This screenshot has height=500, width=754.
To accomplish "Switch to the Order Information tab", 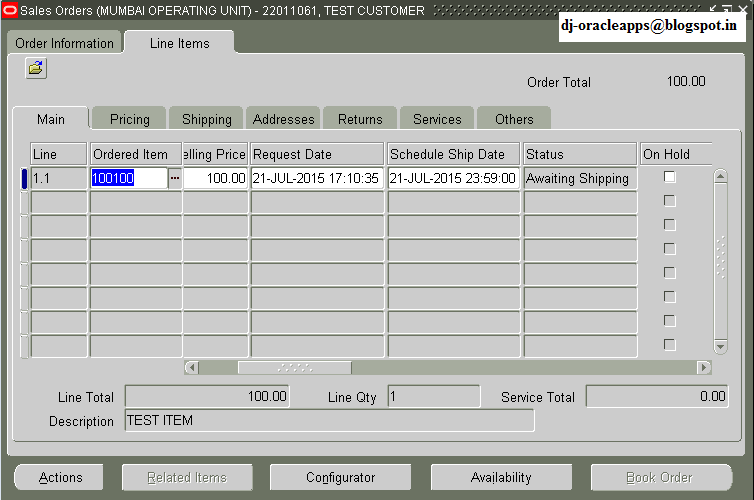I will tap(64, 43).
